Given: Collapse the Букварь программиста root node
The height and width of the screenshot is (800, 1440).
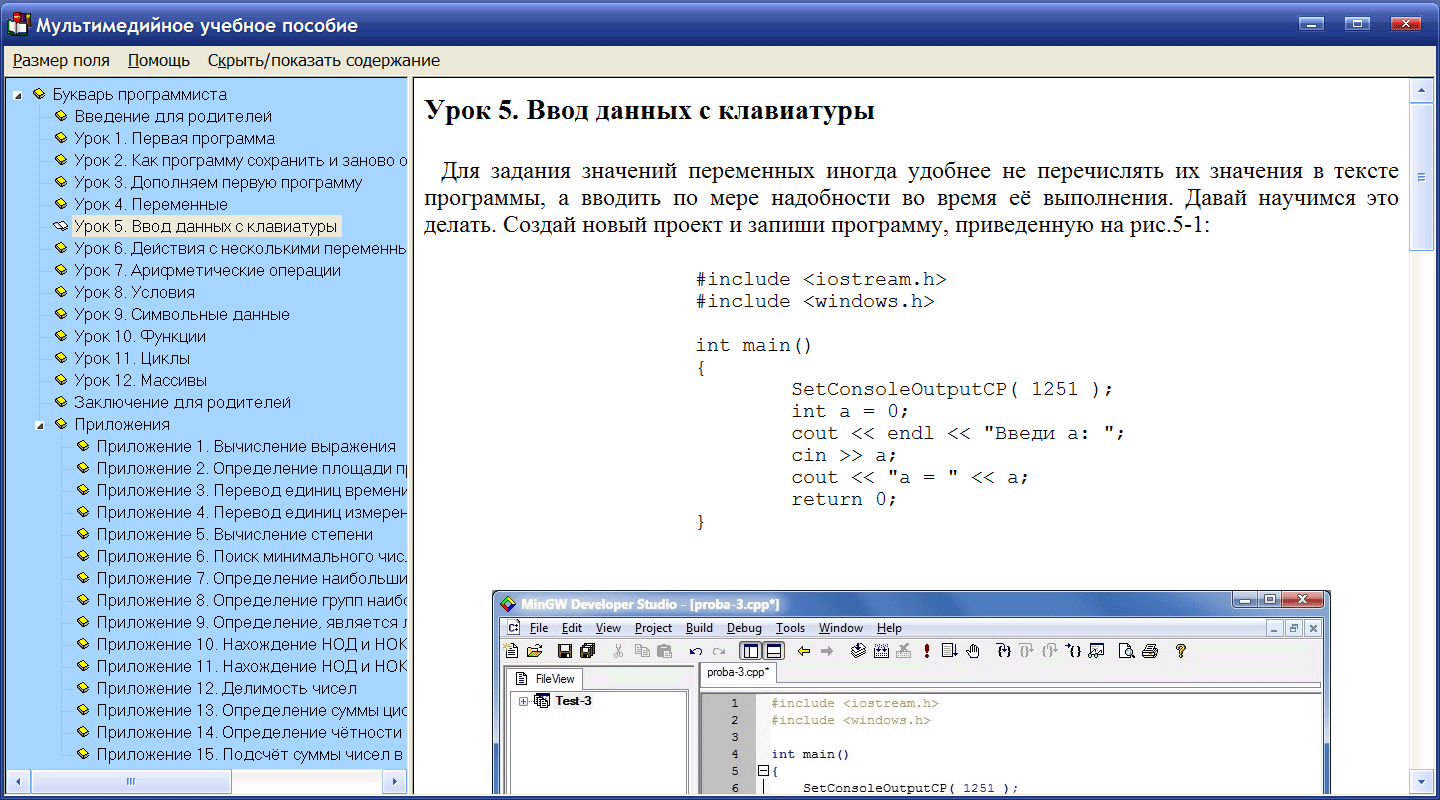Looking at the screenshot, I should click(18, 95).
